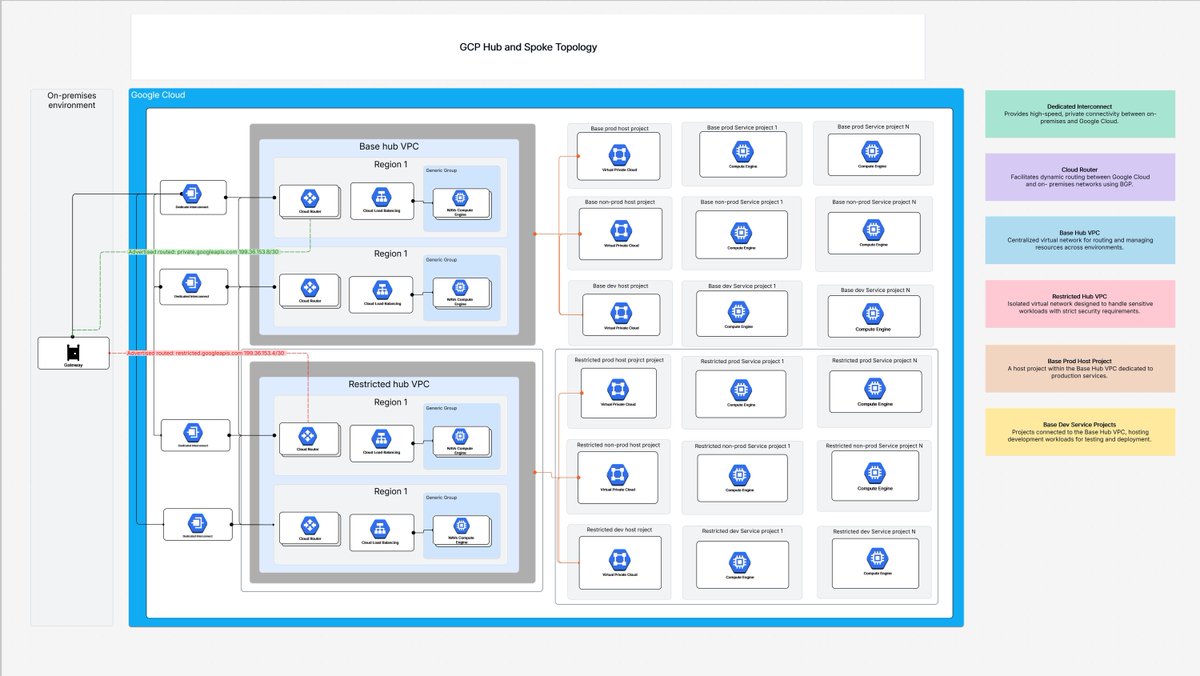Viewport: 1200px width, 676px height.
Task: Click the Base prod host project label
Action: pos(620,128)
